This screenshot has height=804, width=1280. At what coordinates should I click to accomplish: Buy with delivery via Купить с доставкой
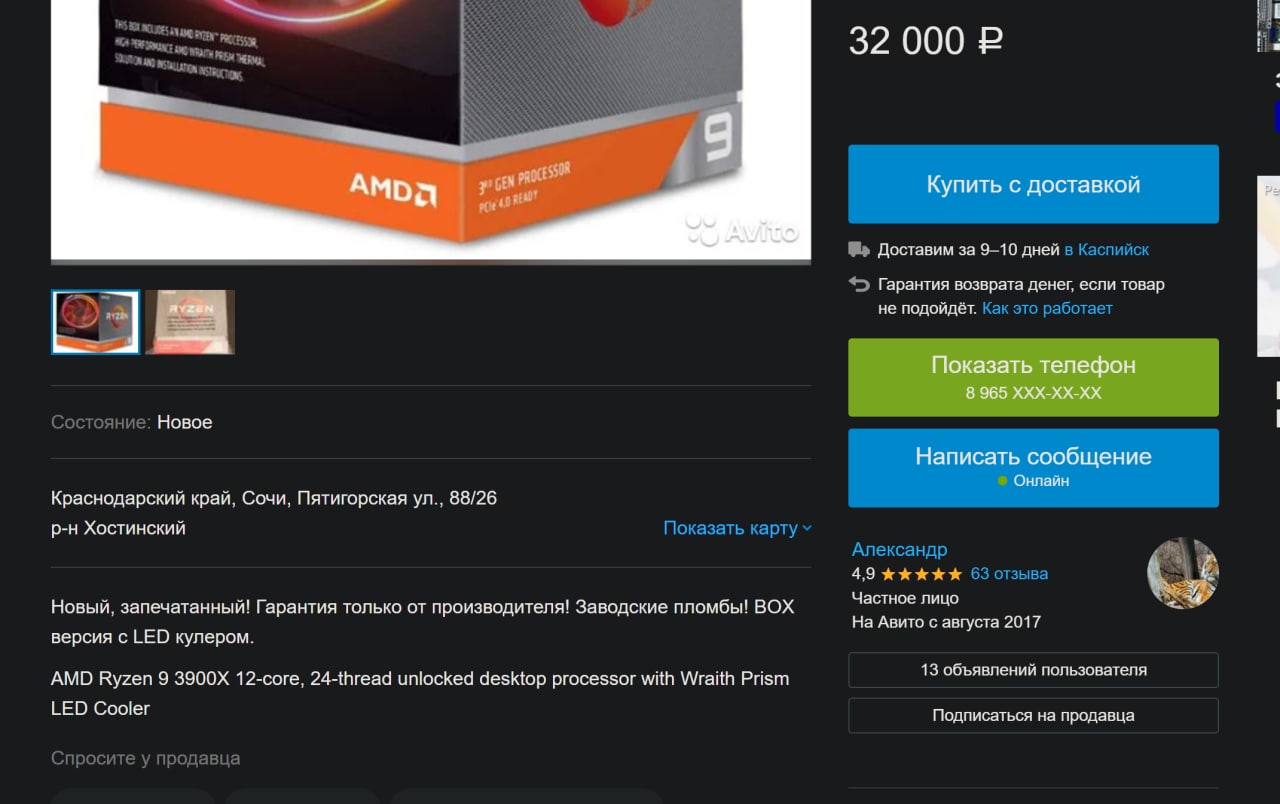(x=1033, y=184)
